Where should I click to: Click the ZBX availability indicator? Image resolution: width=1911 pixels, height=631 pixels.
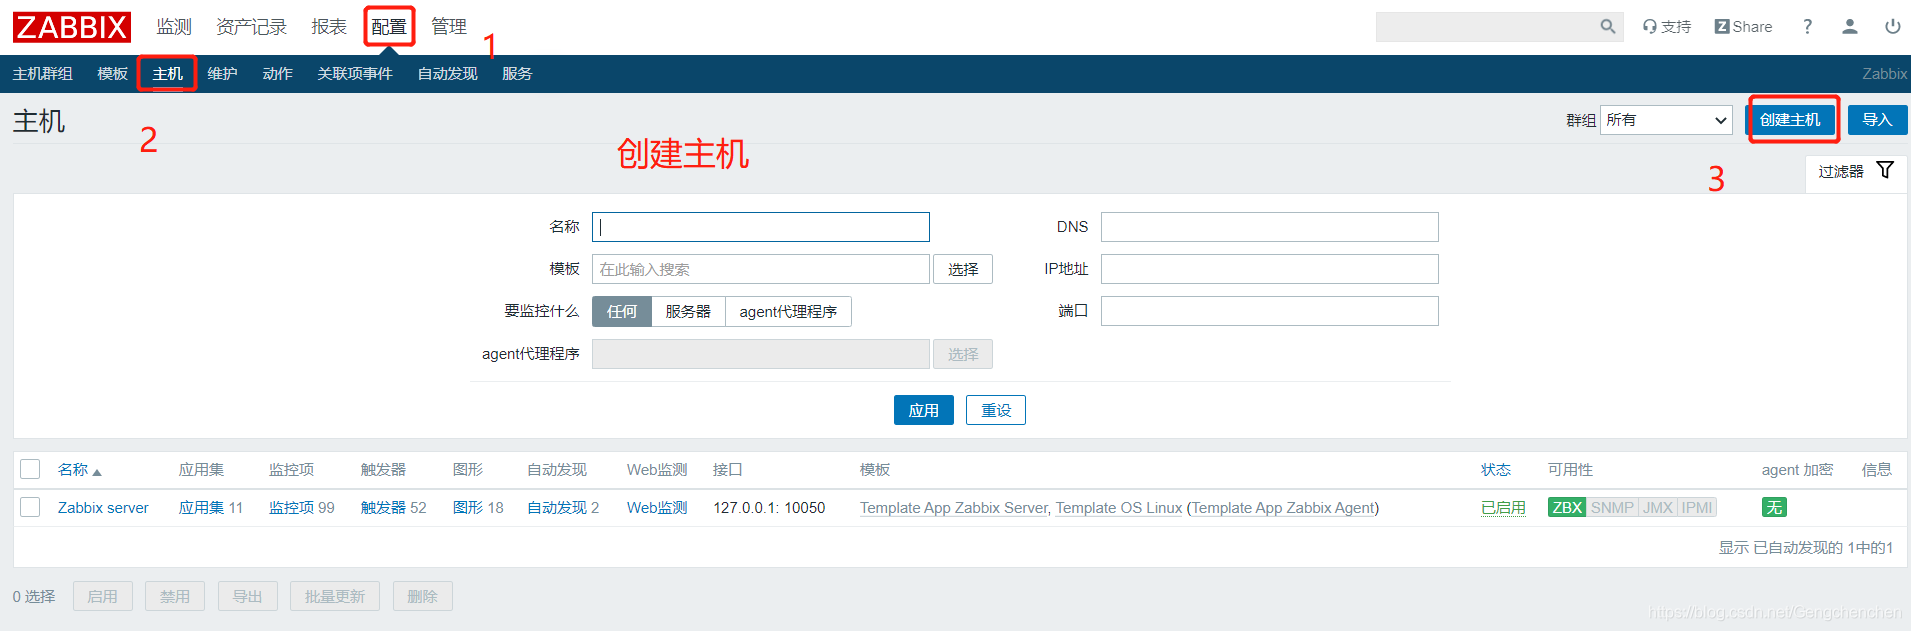(1566, 508)
